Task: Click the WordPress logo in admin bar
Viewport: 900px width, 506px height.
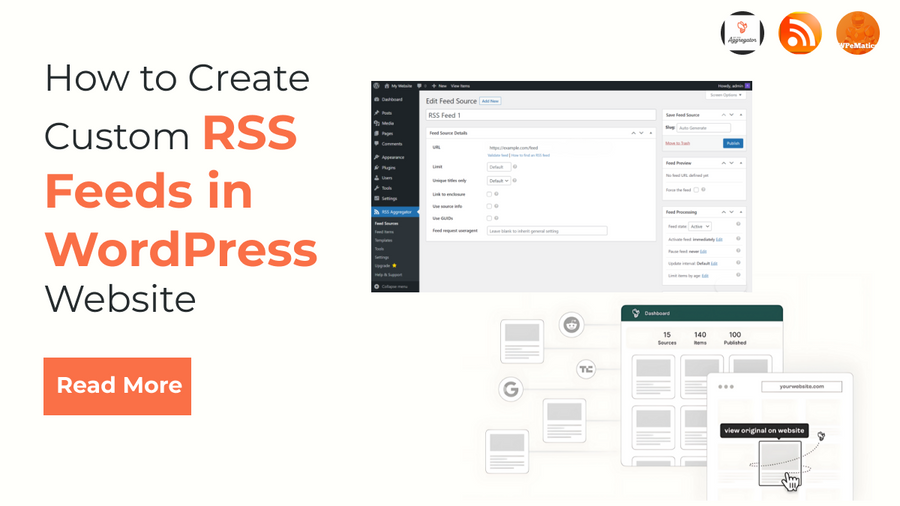Action: [x=377, y=87]
